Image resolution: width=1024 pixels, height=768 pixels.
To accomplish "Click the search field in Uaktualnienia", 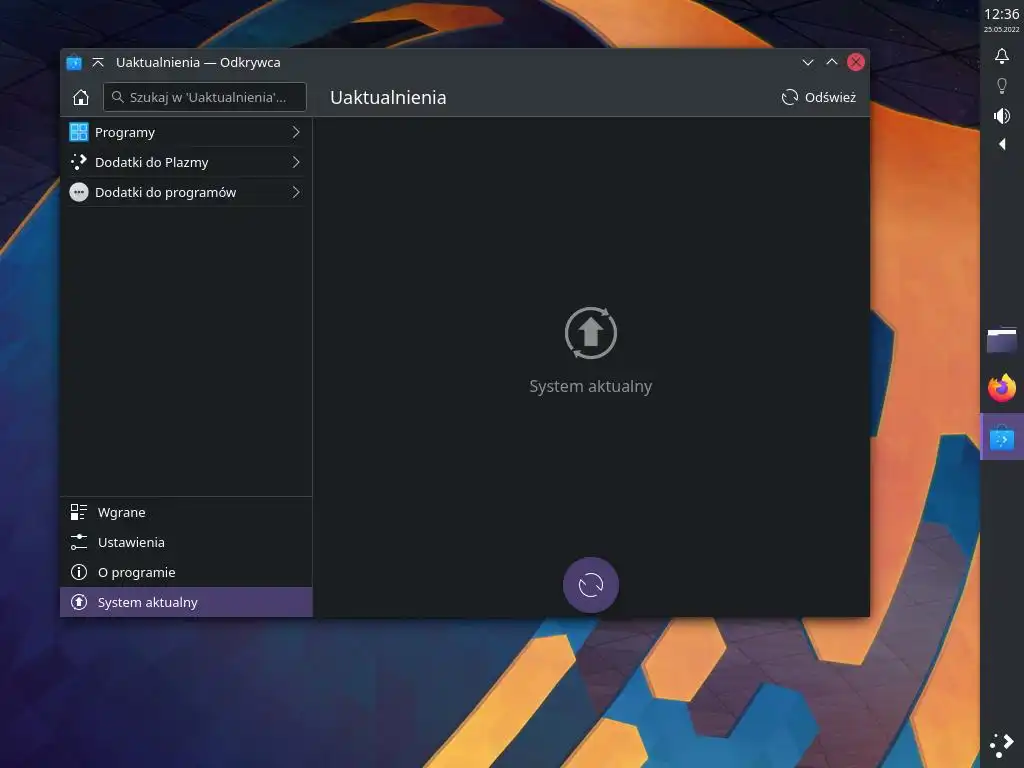I will tap(204, 97).
